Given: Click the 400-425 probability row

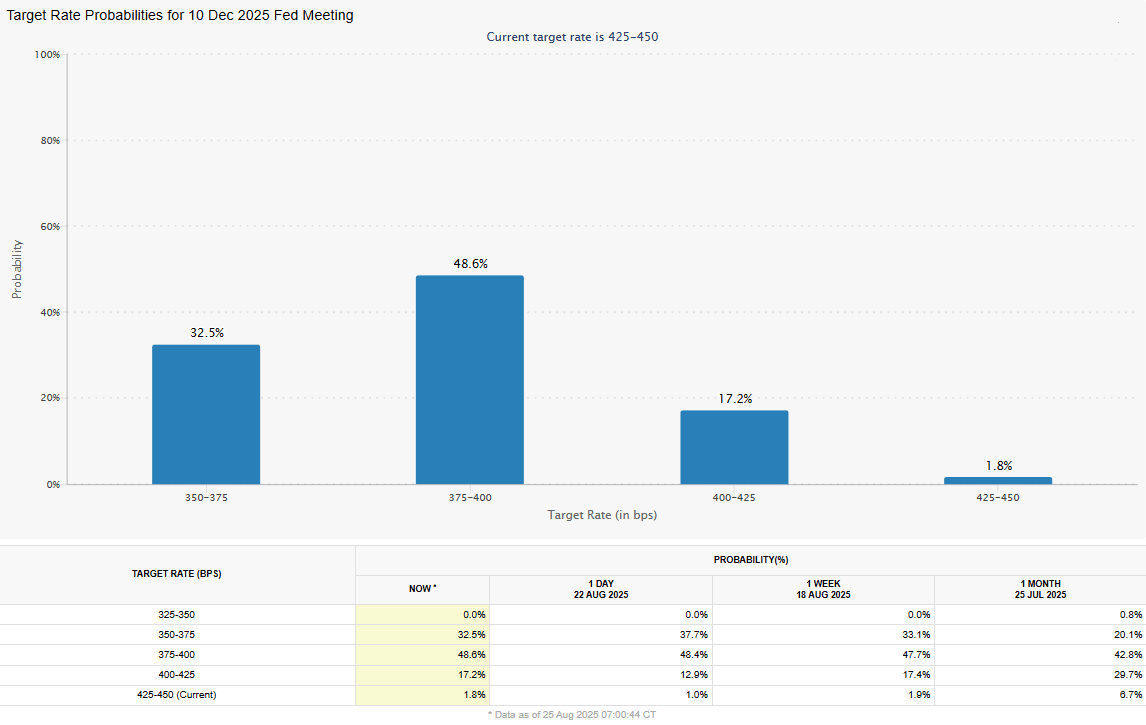Looking at the screenshot, I should [x=178, y=675].
